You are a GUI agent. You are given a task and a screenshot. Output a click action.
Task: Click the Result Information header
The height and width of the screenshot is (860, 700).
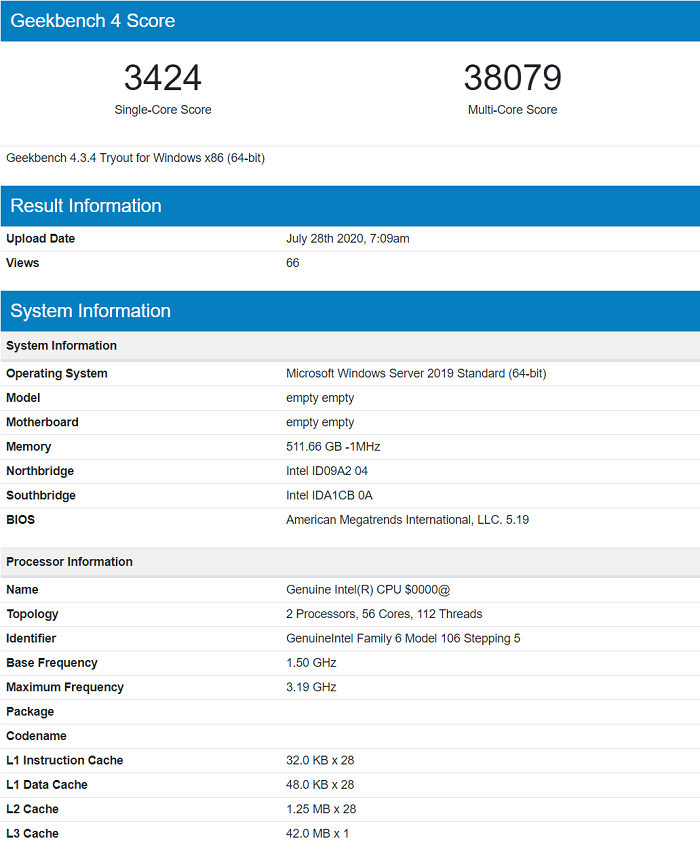[350, 206]
